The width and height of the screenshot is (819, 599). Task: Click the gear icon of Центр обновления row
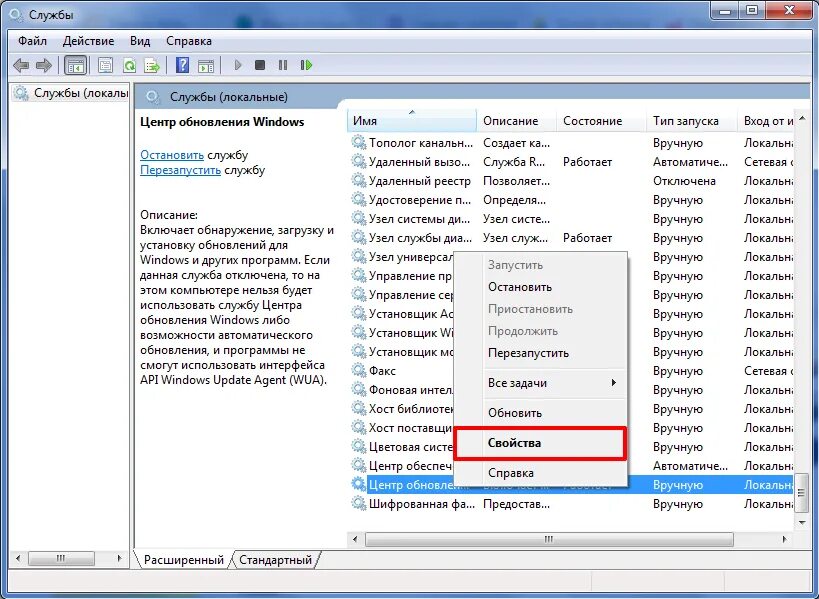358,484
